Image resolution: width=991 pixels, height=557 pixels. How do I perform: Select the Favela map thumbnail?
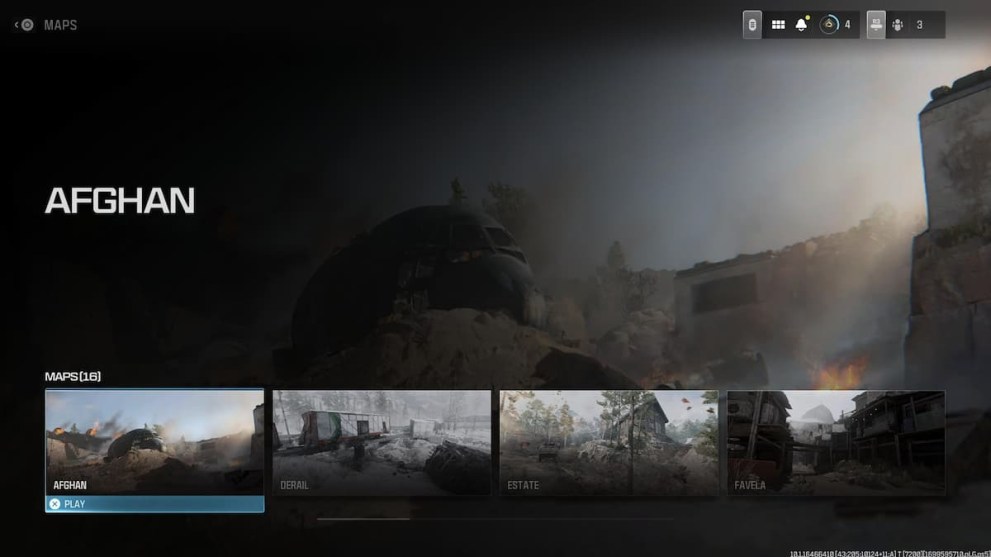(x=836, y=443)
